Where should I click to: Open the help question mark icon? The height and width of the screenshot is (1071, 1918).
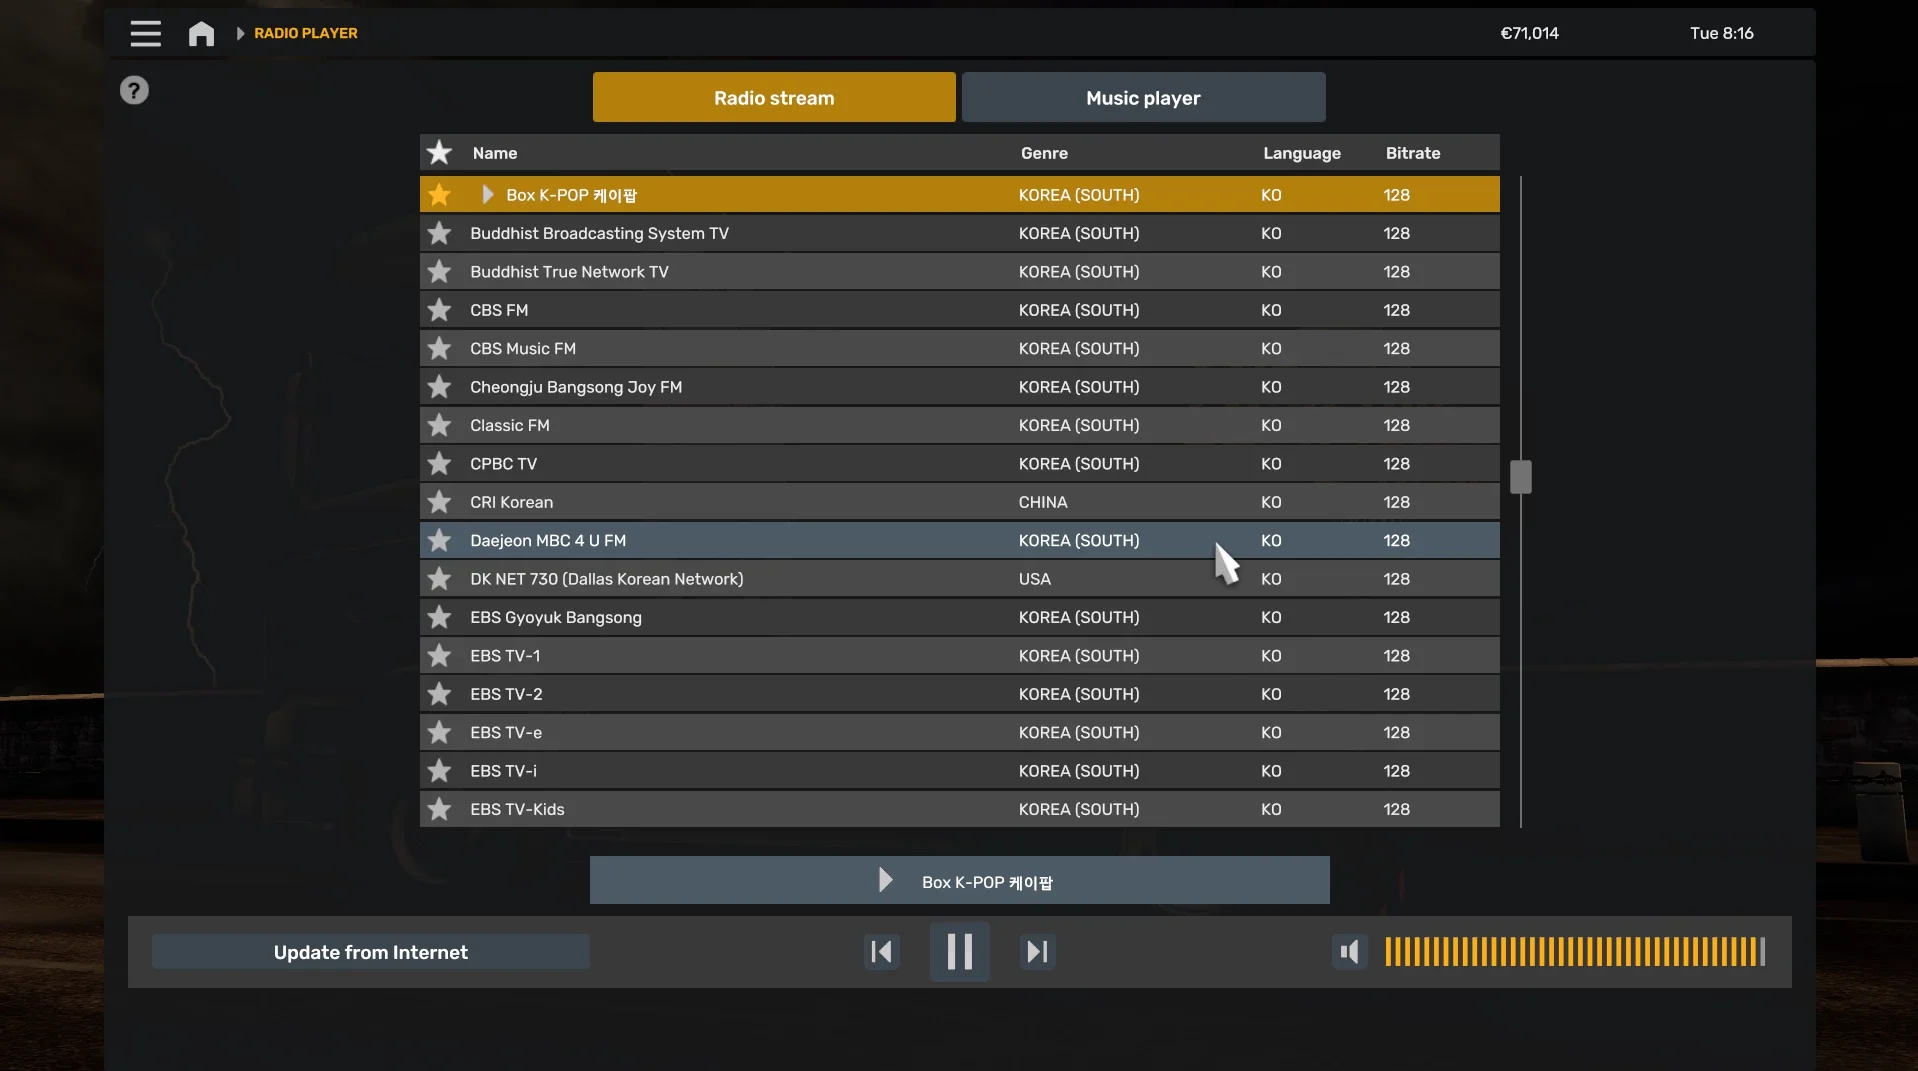point(134,91)
